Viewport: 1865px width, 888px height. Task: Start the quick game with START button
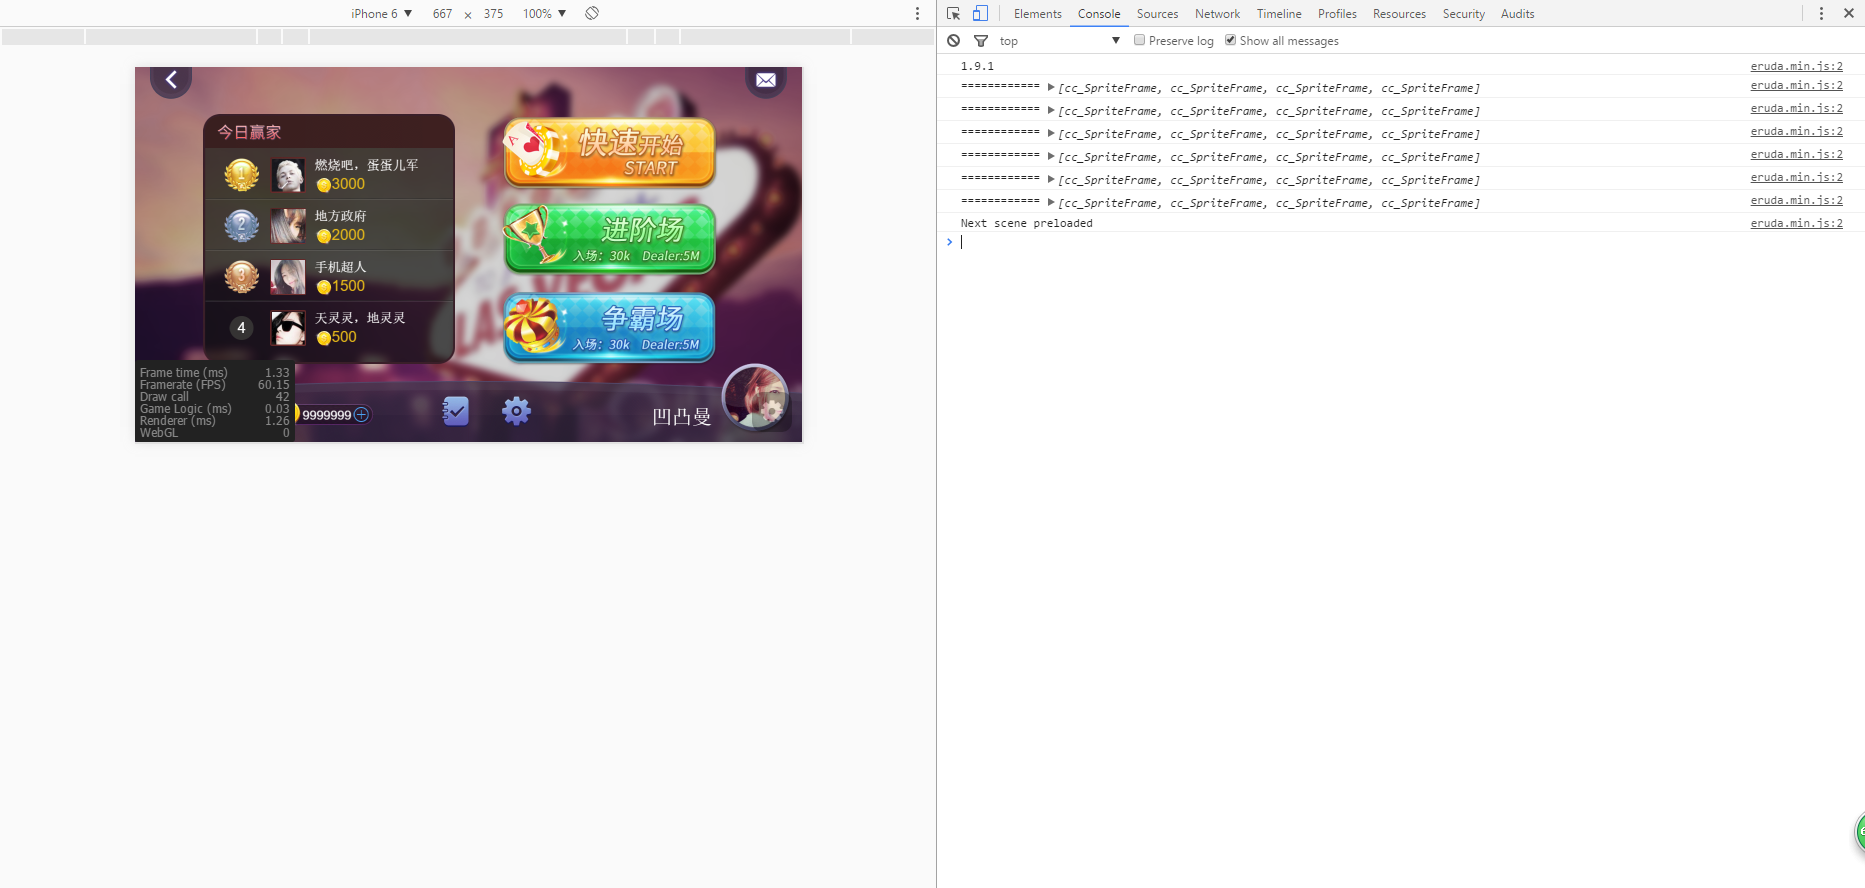610,153
